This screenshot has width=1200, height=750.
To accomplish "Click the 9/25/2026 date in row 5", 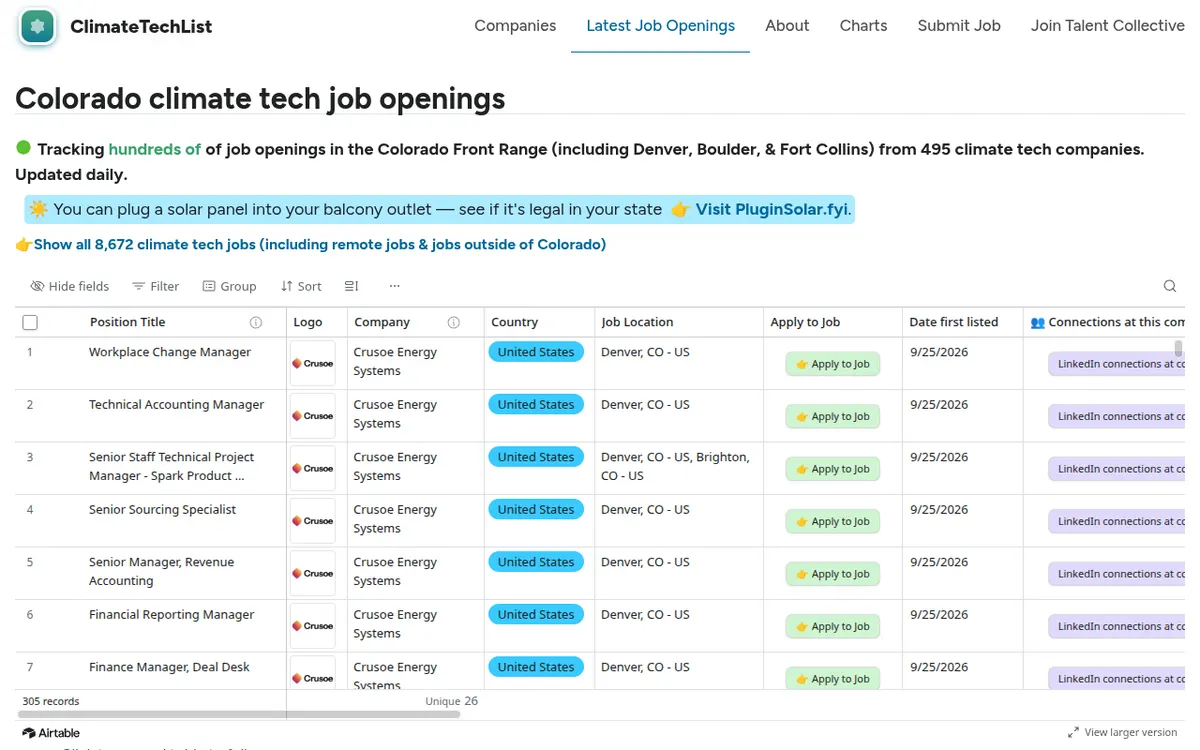I will 939,562.
